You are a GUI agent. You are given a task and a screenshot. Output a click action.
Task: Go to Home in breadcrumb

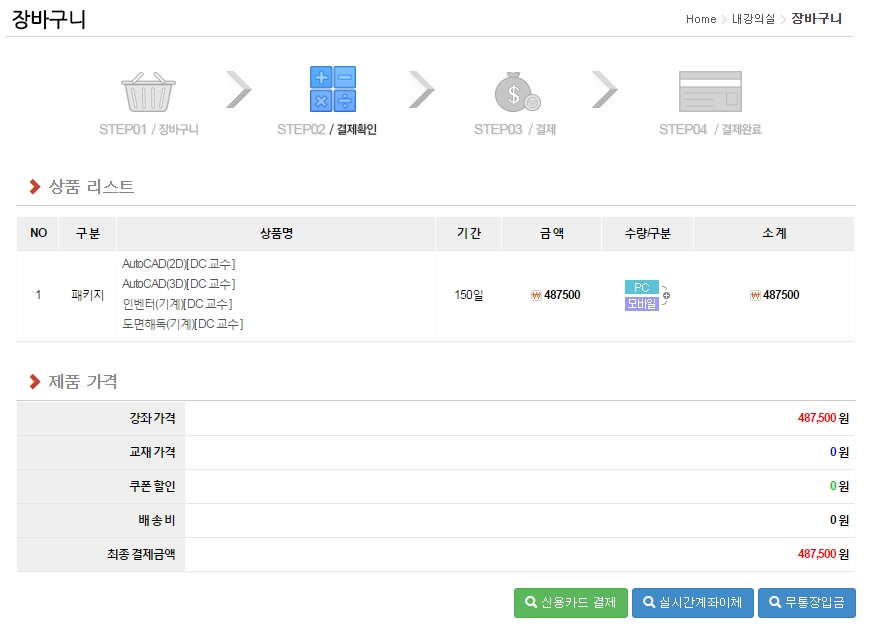coord(700,19)
